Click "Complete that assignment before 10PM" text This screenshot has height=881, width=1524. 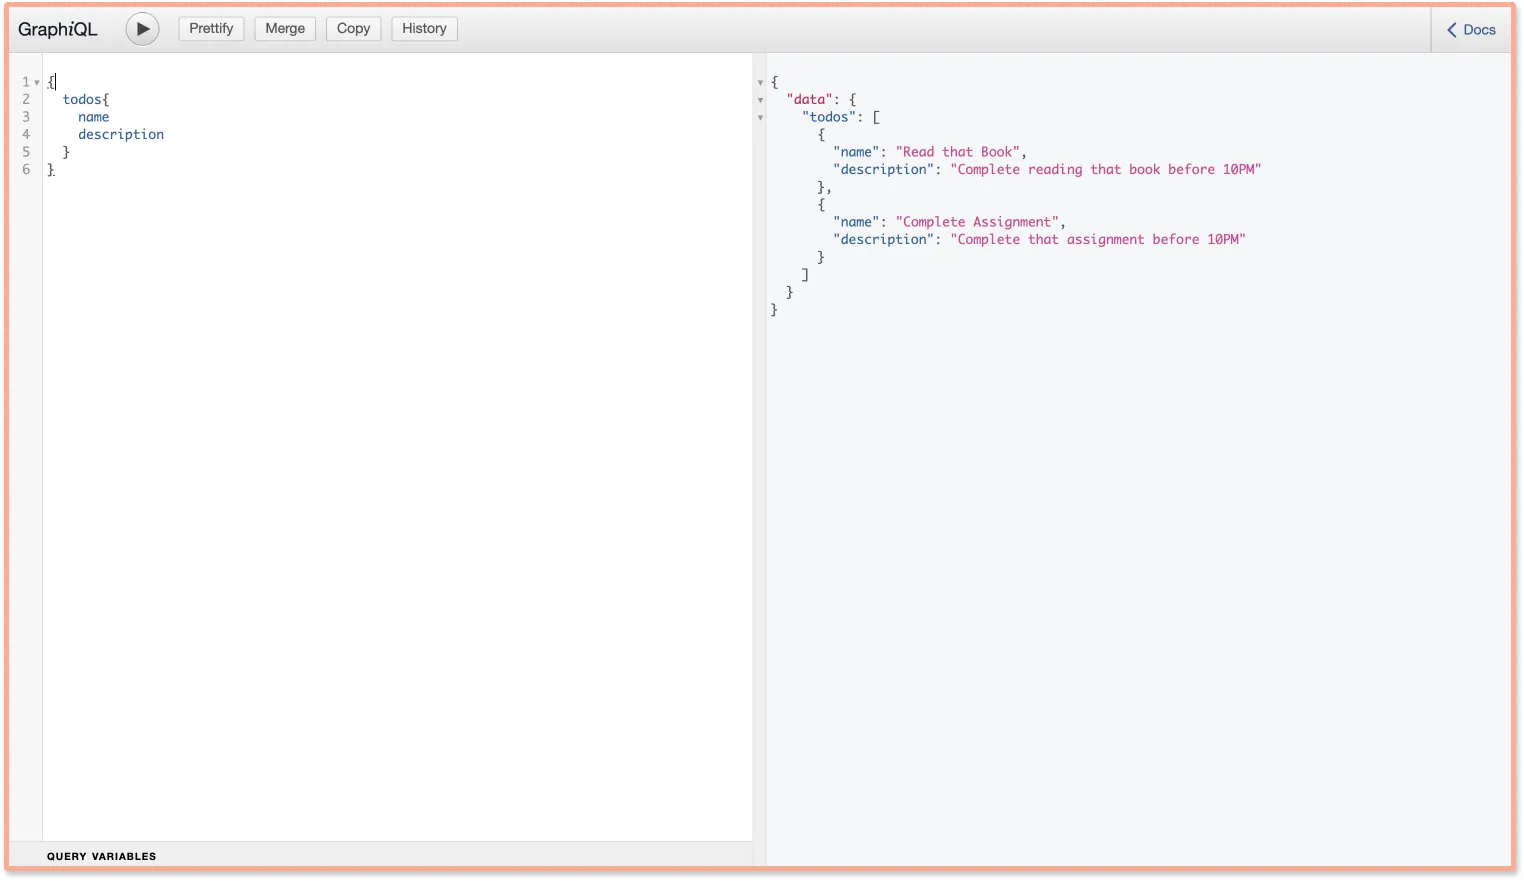tap(1097, 240)
